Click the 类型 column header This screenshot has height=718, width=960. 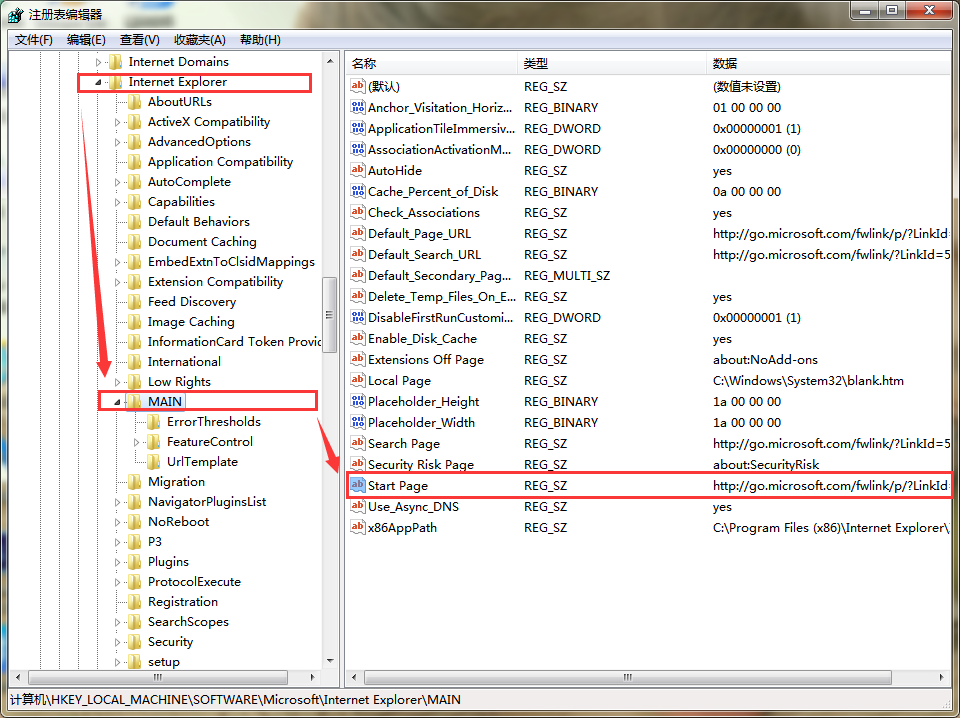[610, 63]
